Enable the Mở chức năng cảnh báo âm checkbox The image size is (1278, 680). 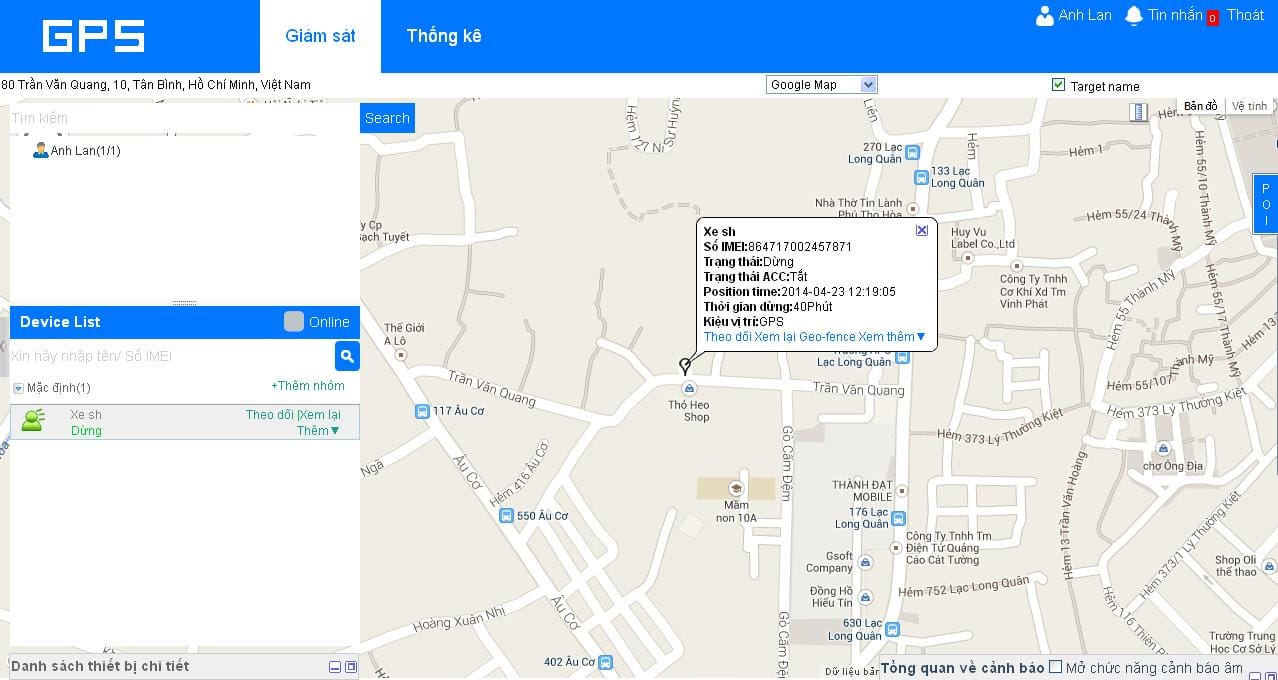point(1055,667)
